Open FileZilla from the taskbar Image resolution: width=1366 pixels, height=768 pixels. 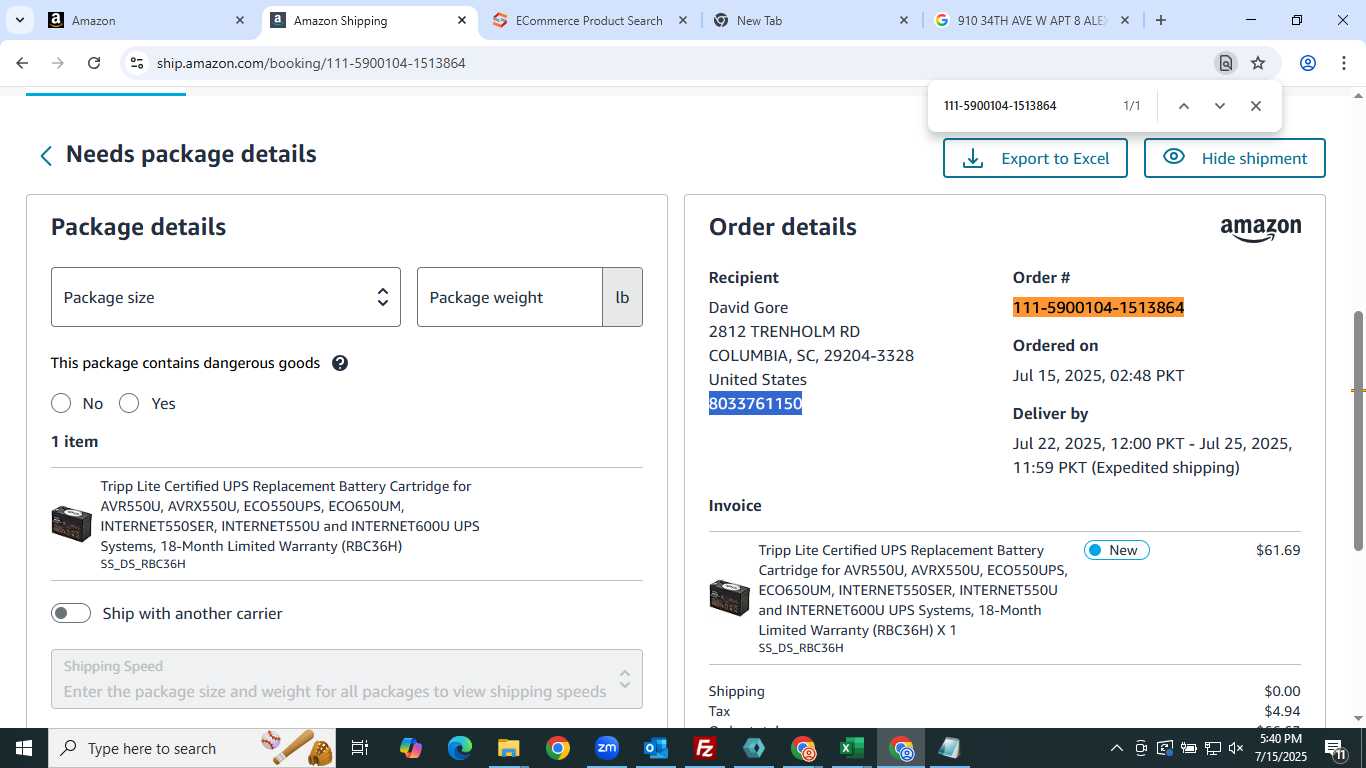tap(706, 748)
